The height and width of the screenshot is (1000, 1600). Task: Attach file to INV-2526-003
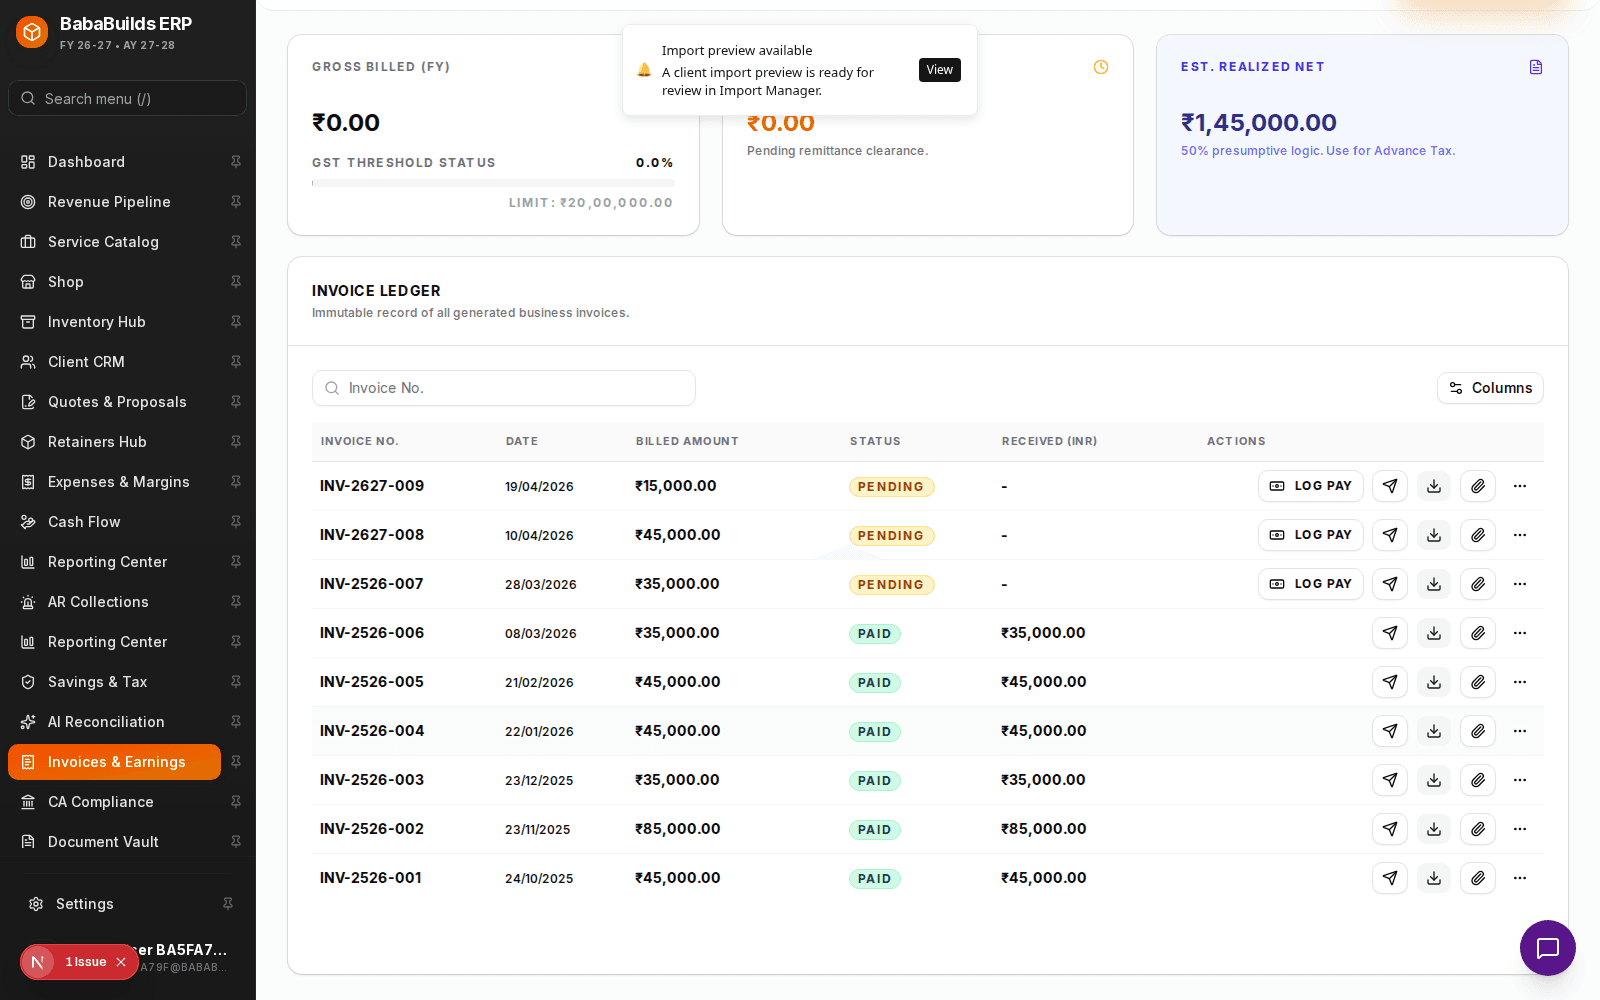pos(1478,780)
